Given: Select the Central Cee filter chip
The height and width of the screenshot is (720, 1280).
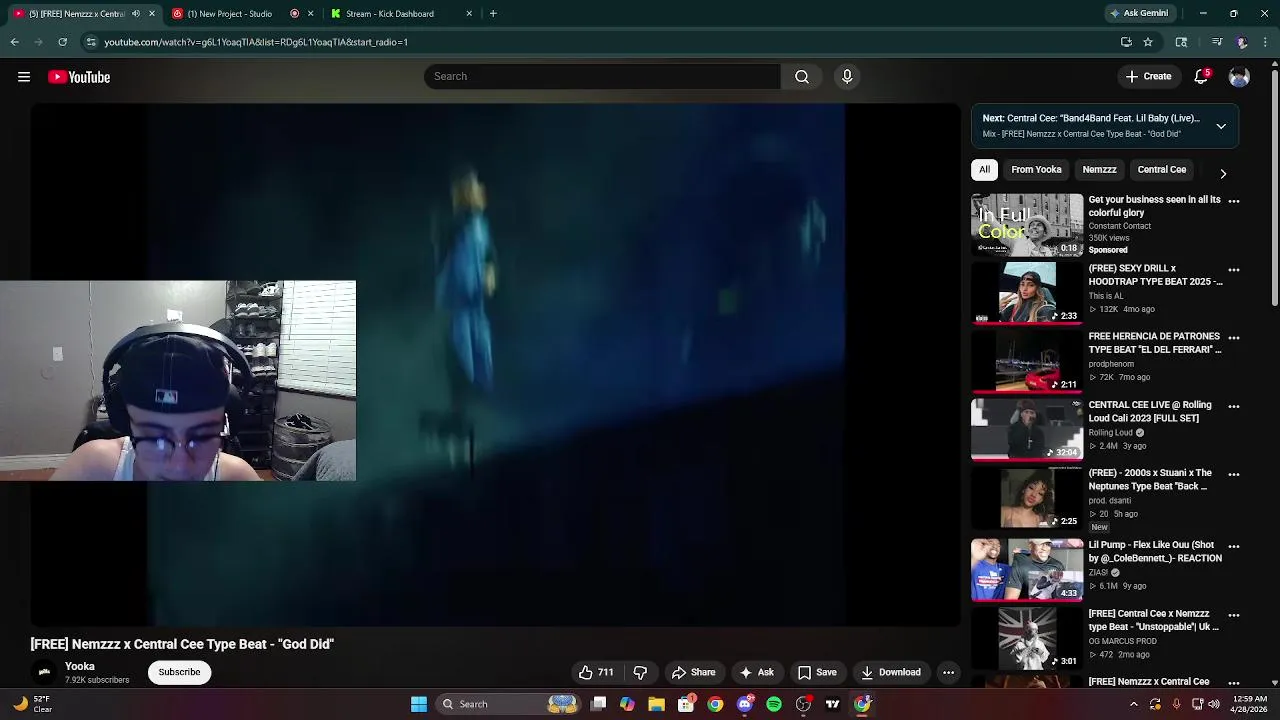Looking at the screenshot, I should (1161, 170).
